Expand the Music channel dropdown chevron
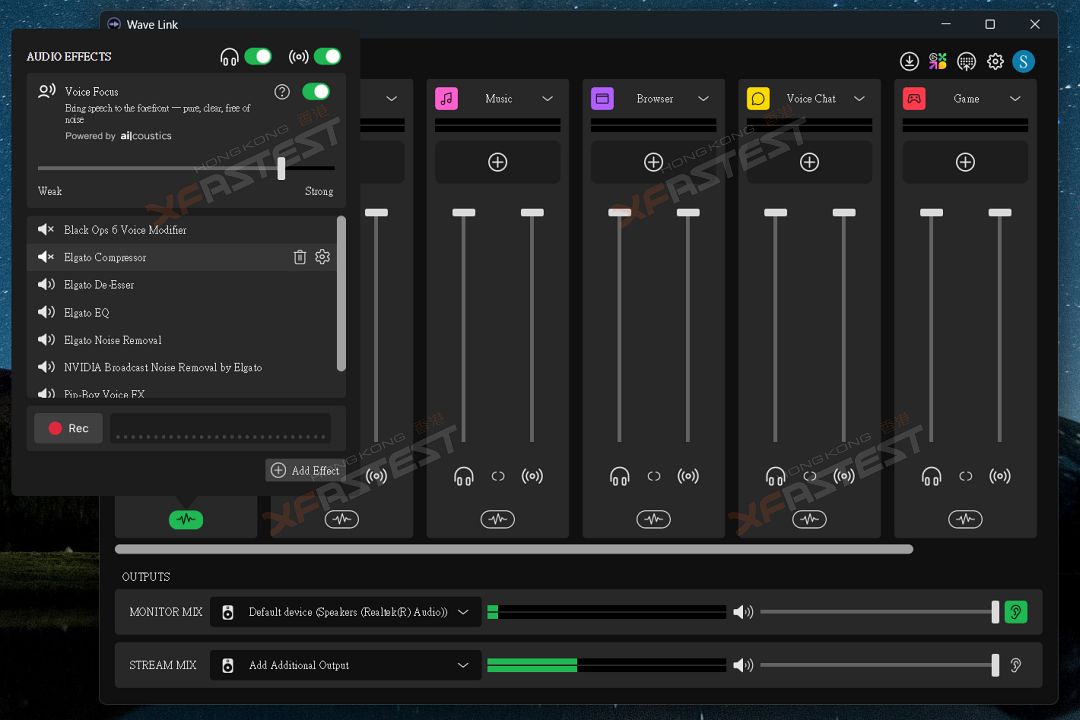Image resolution: width=1080 pixels, height=720 pixels. [x=548, y=99]
